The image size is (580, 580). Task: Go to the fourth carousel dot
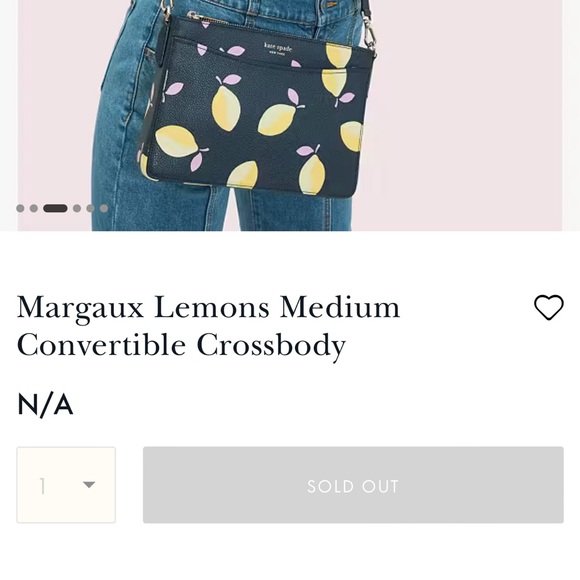[77, 208]
